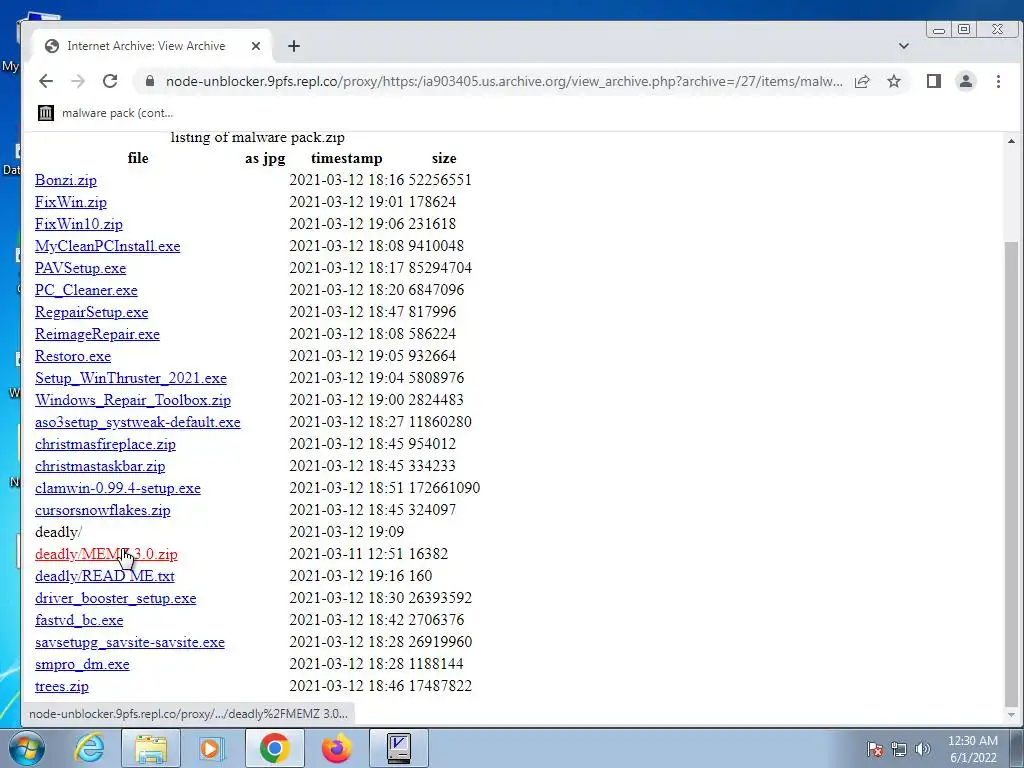Click PAVSetup.exe link

point(80,268)
